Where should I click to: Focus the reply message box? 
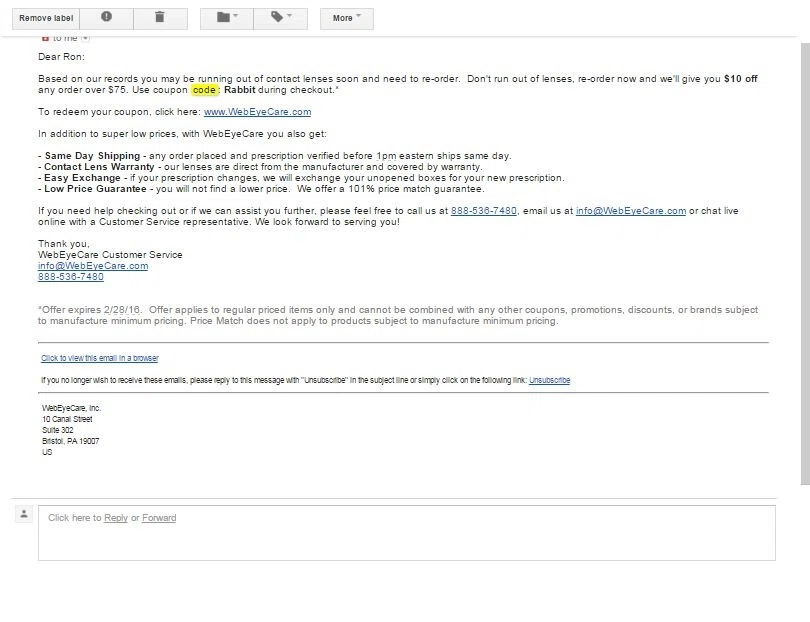pos(407,533)
